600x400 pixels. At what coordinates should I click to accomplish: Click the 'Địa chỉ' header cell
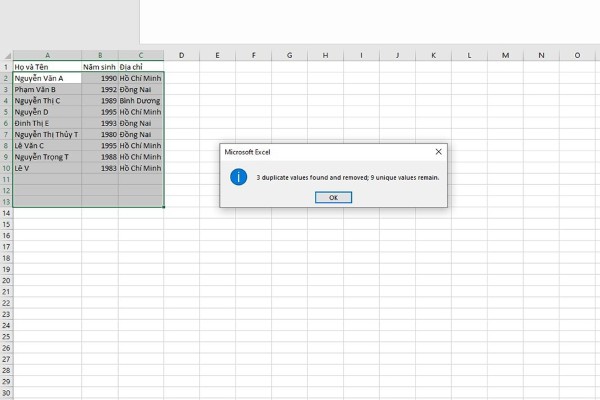141,66
